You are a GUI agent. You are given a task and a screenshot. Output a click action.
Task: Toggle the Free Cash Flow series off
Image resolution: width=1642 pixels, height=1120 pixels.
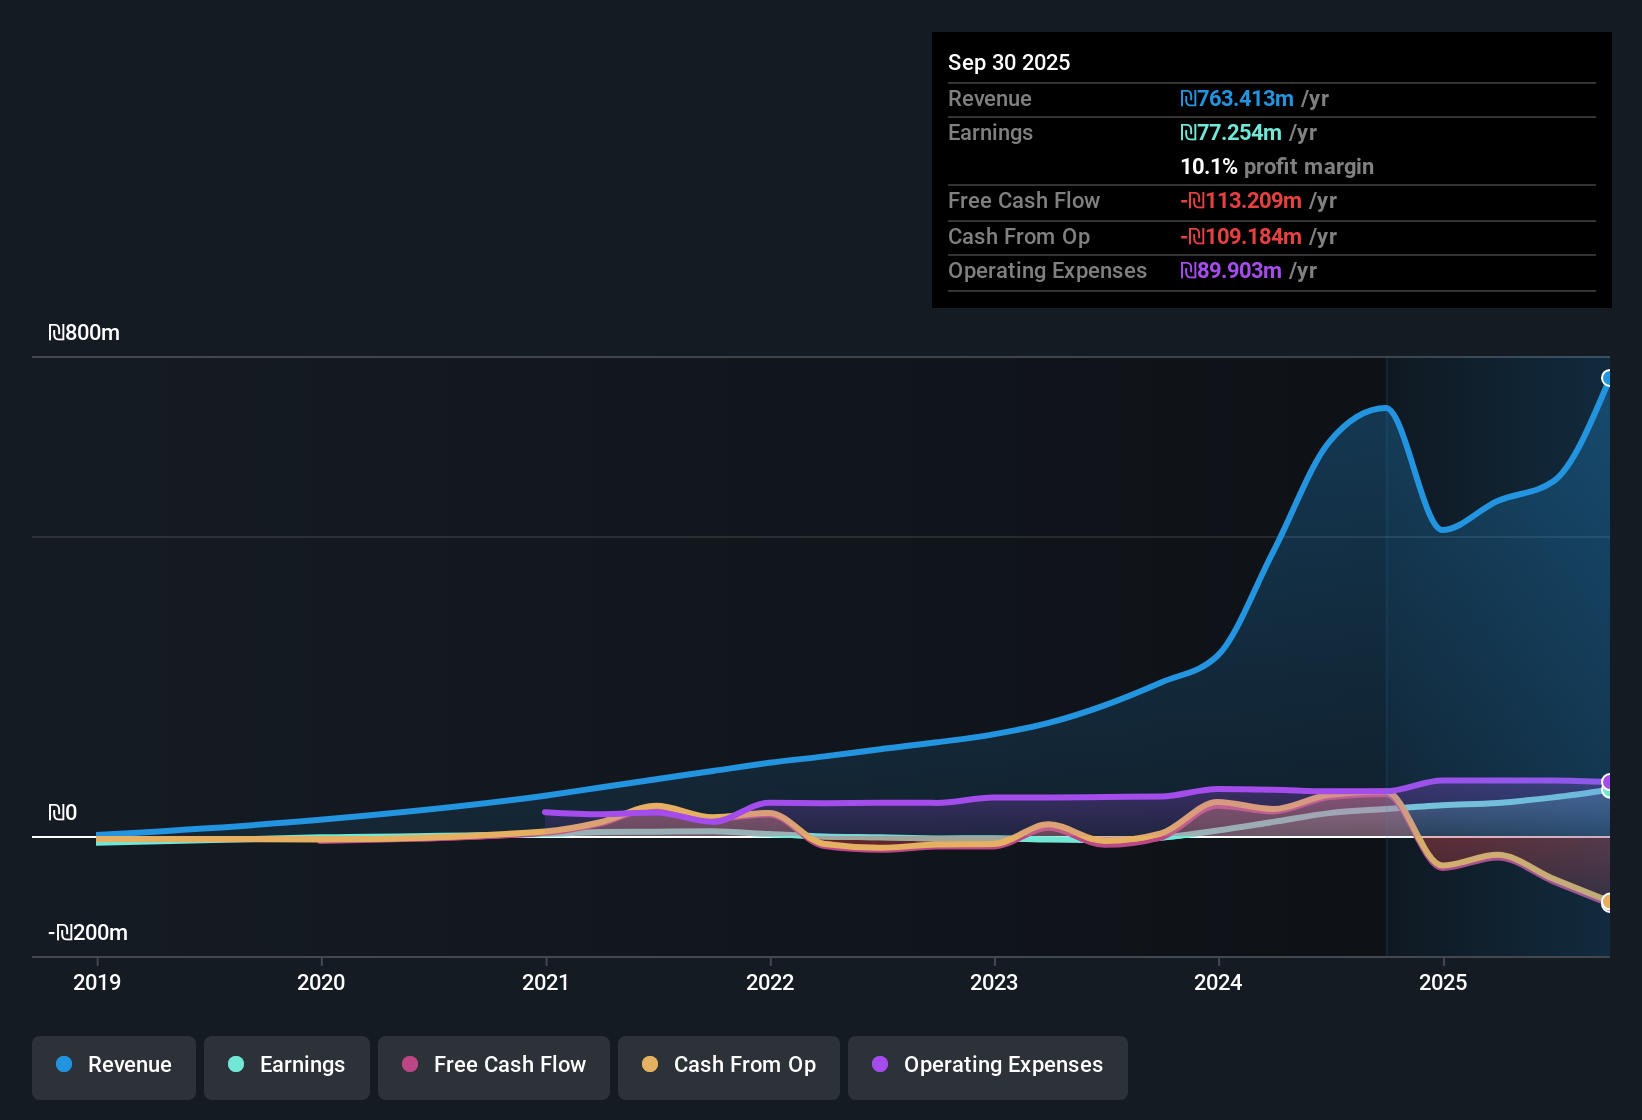[493, 1065]
